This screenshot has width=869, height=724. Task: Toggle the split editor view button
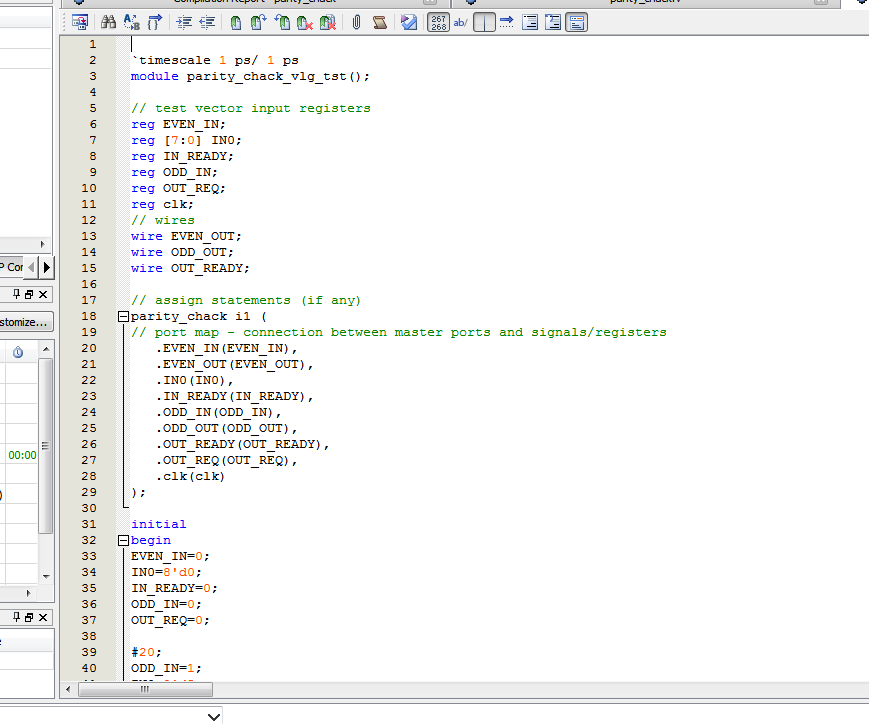coord(483,22)
